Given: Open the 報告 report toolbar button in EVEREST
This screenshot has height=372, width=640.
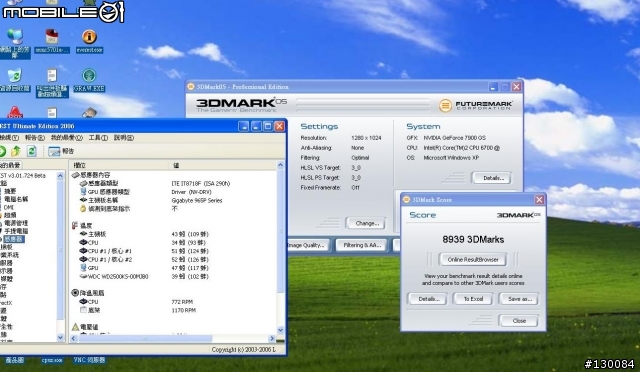Looking at the screenshot, I should pos(61,151).
